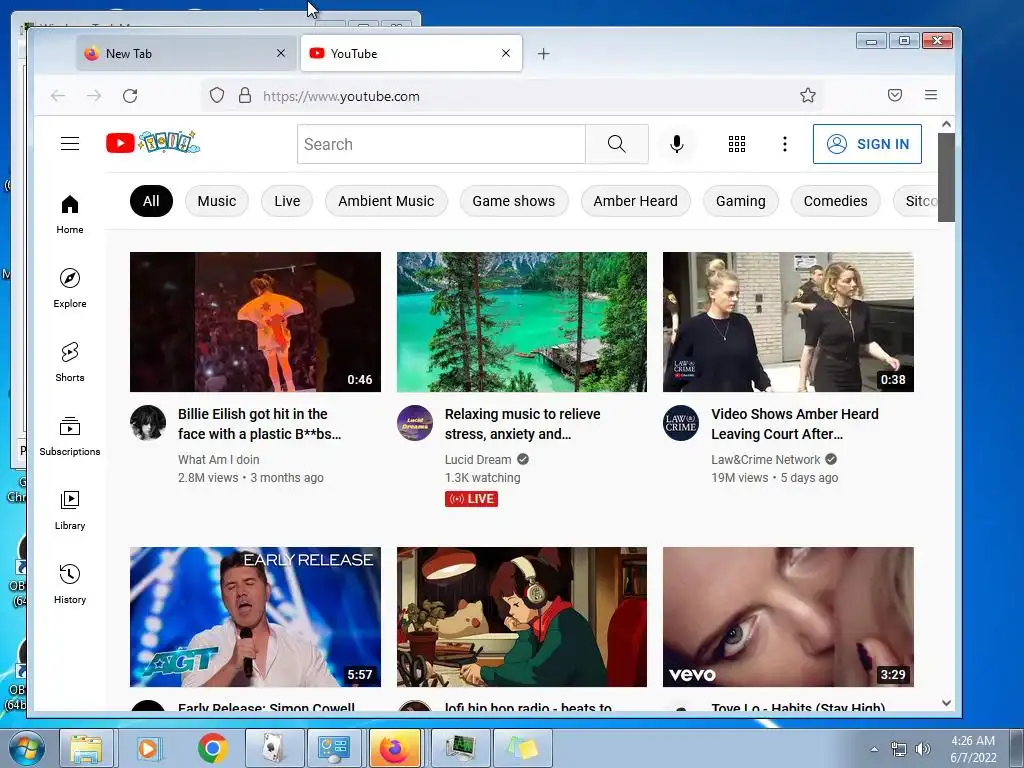Switch to the New Tab tab

[x=185, y=54]
